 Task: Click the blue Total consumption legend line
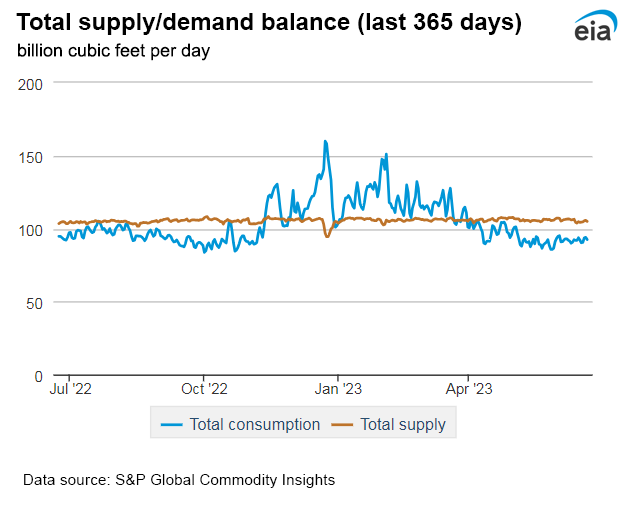point(171,425)
